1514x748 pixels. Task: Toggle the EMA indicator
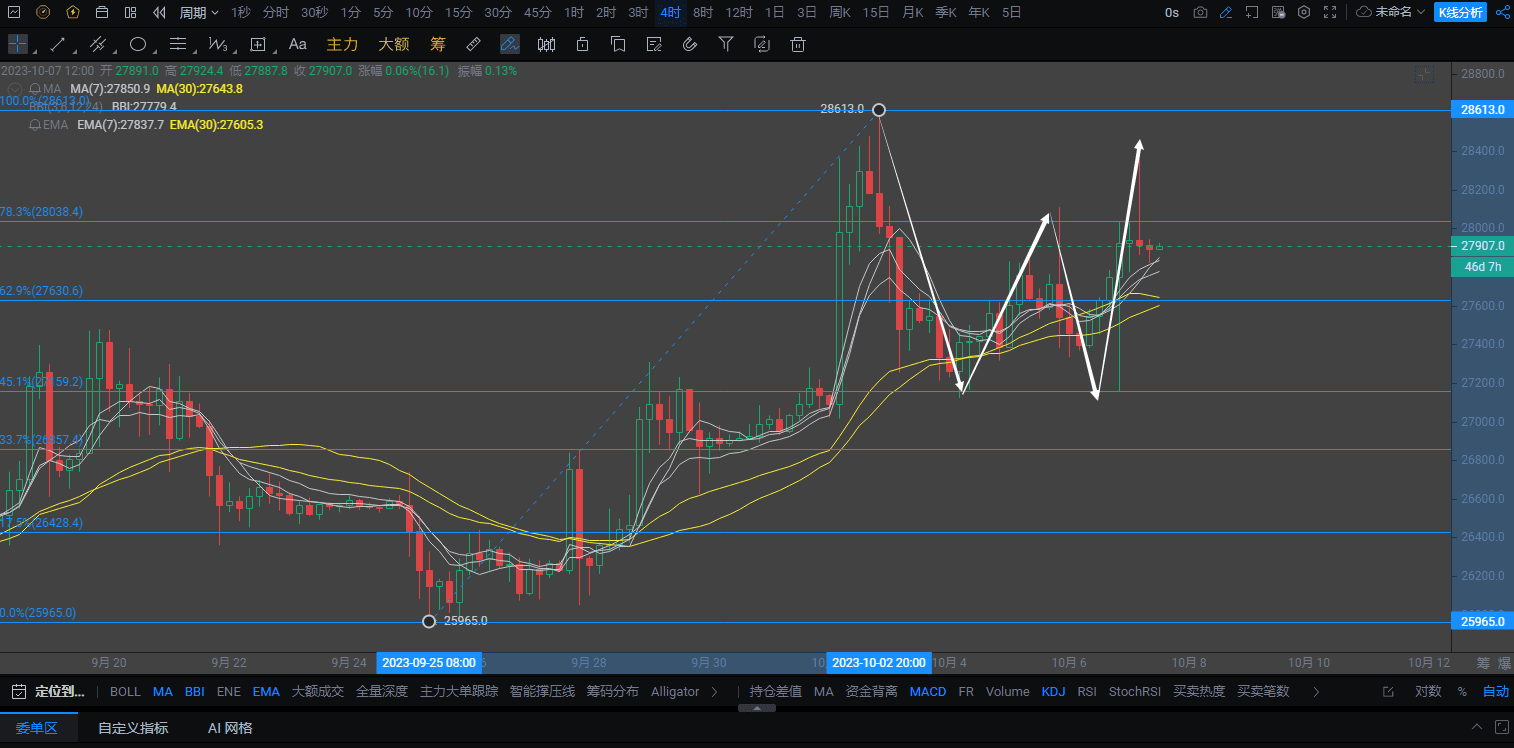pyautogui.click(x=266, y=691)
